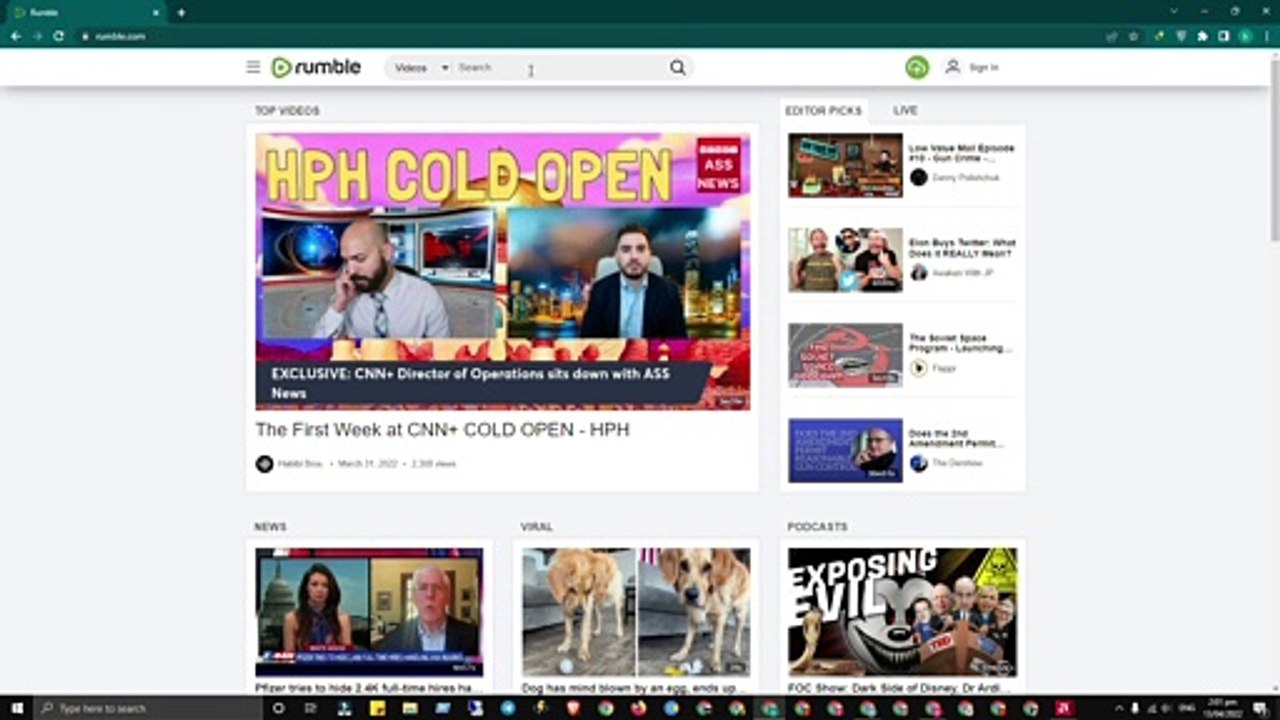The width and height of the screenshot is (1280, 720).
Task: Click The Dershow channel name
Action: (957, 463)
